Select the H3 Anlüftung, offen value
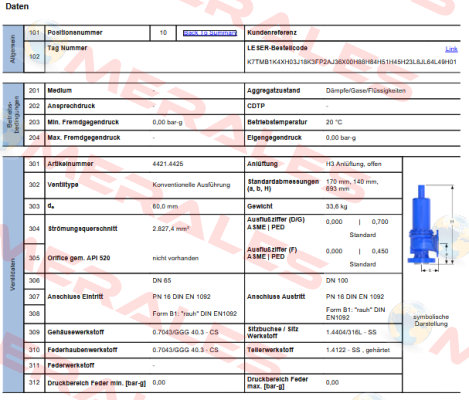 click(x=353, y=164)
